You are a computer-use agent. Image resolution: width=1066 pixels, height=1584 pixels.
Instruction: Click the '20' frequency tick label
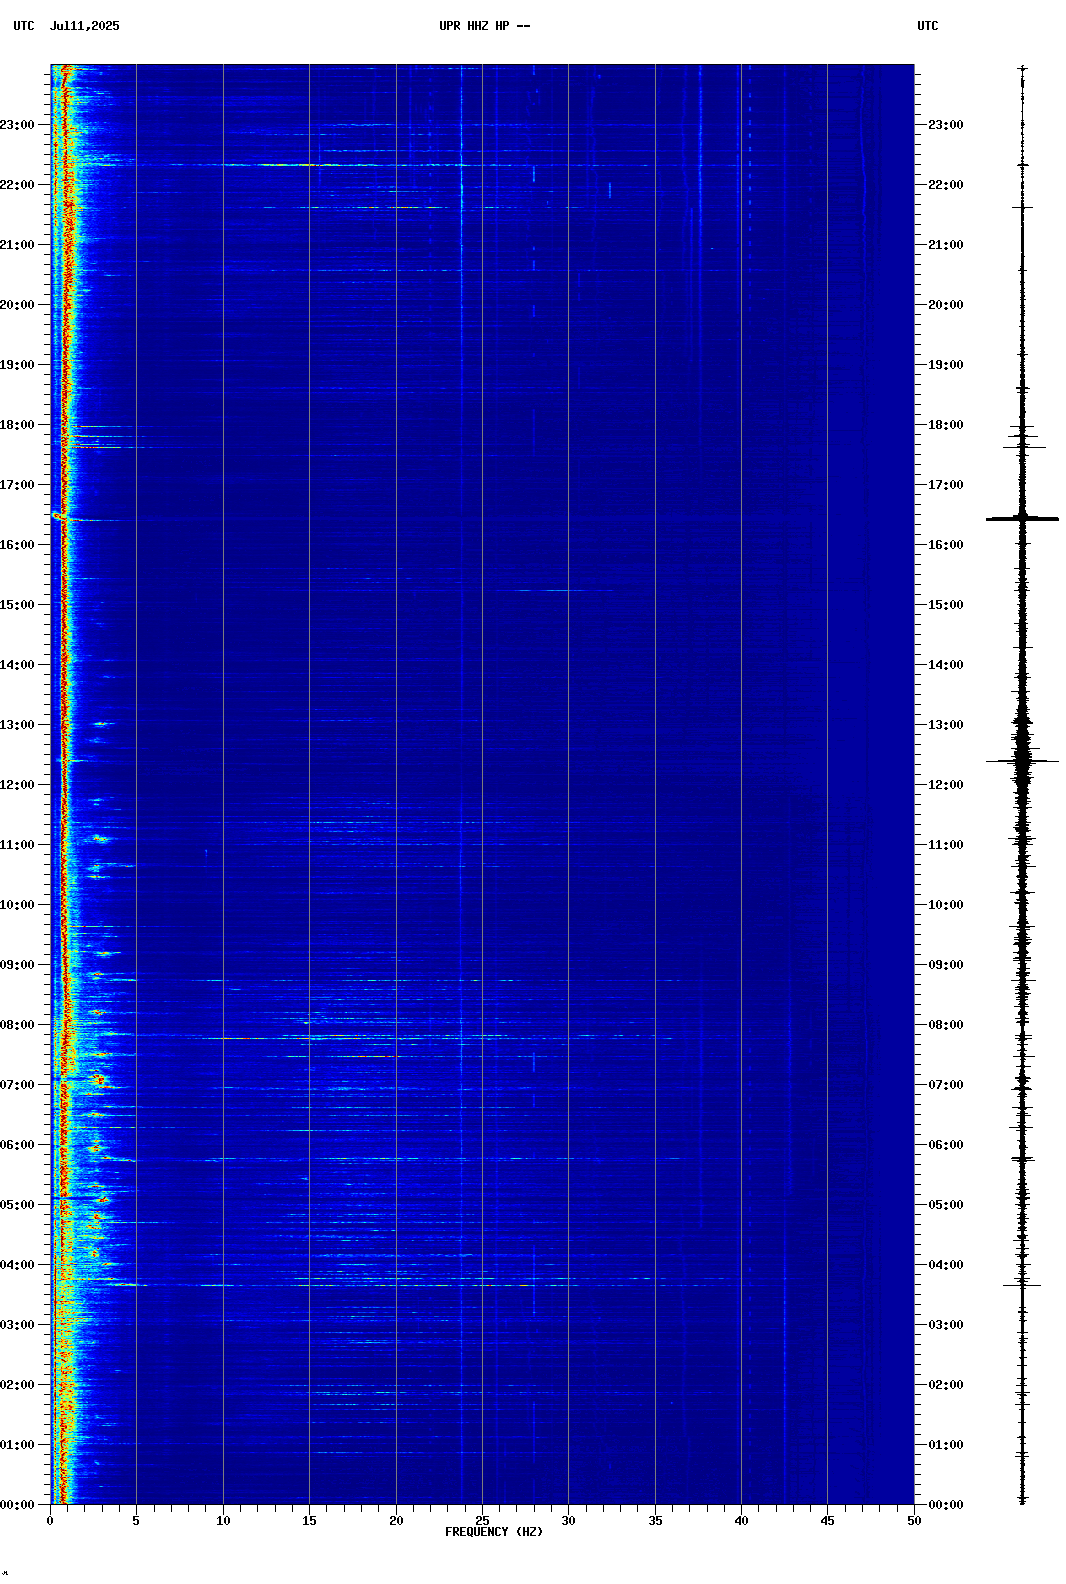(x=396, y=1521)
